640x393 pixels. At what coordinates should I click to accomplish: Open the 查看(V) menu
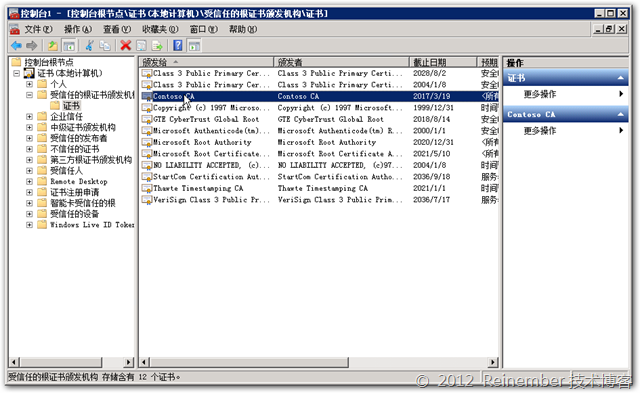pos(117,29)
